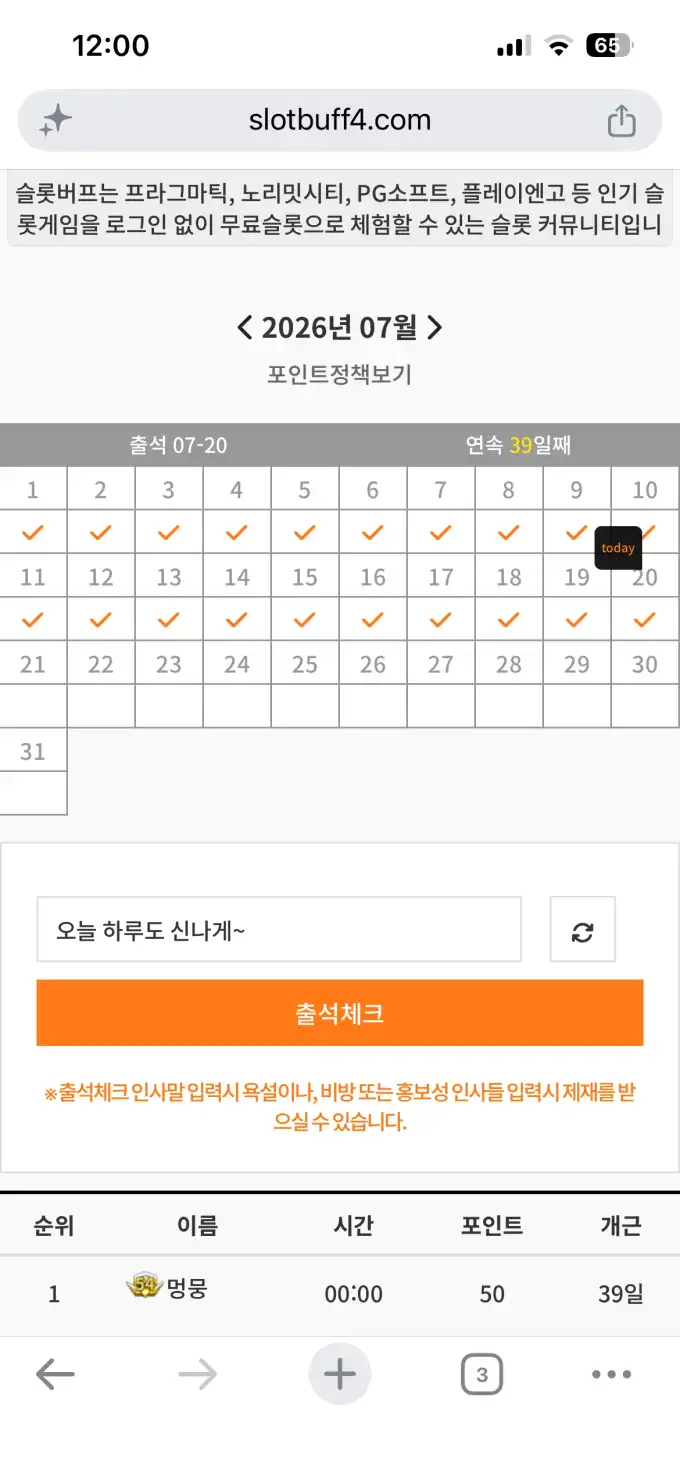
Task: Tap the checkmark under day 20
Action: coord(645,620)
